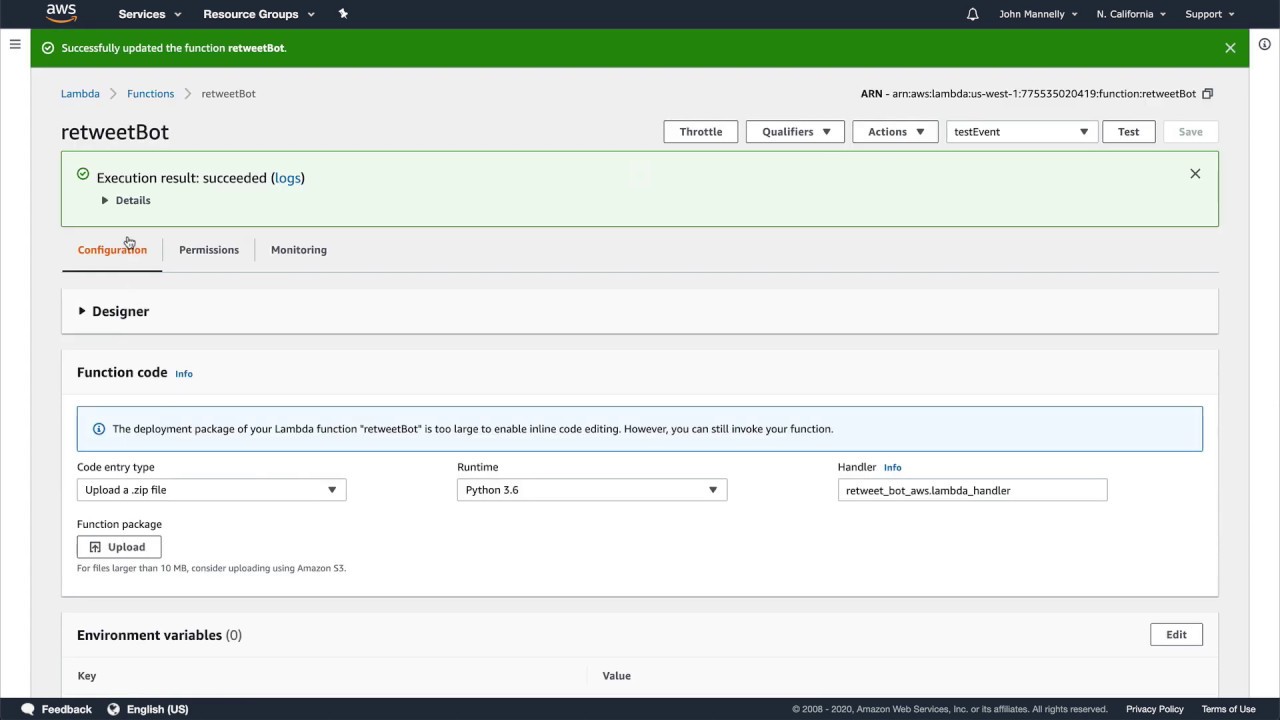The width and height of the screenshot is (1280, 720).
Task: Open the testEvent selector dropdown
Action: 1022,132
